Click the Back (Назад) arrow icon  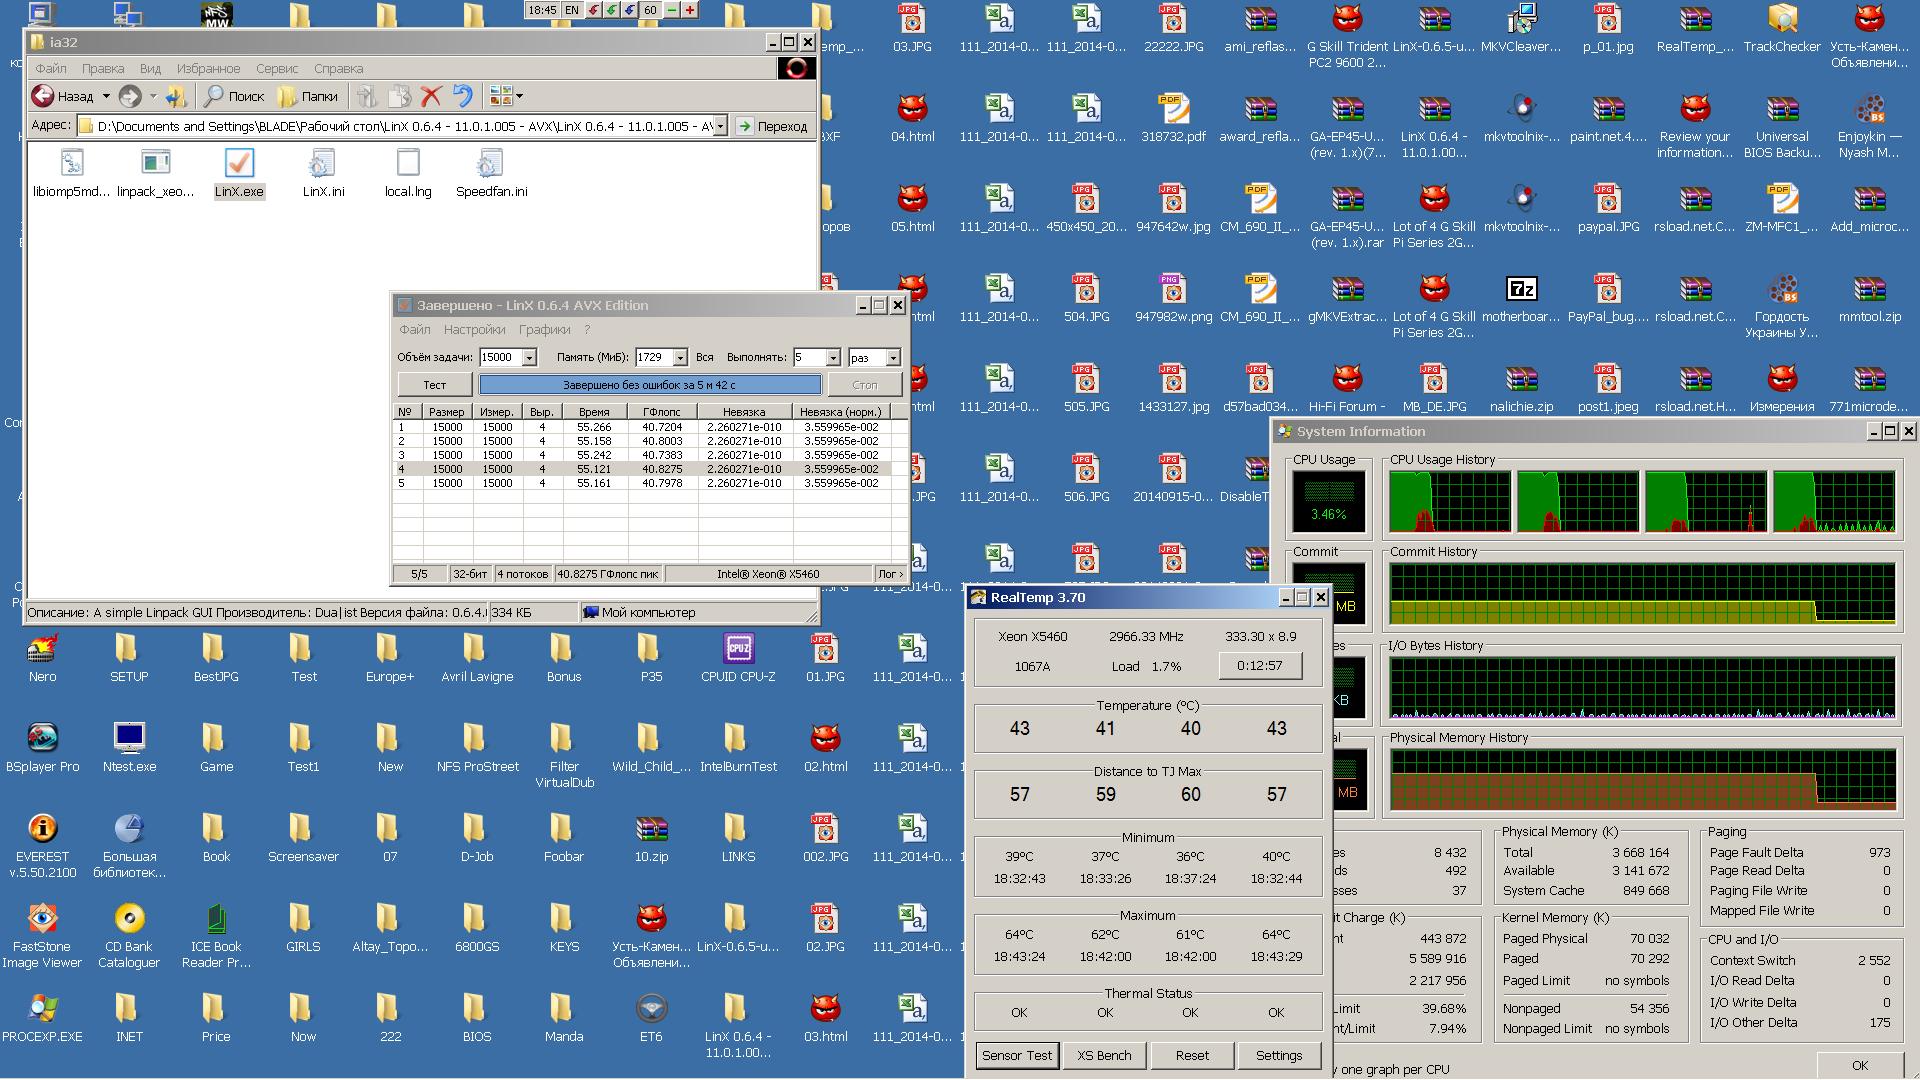43,96
